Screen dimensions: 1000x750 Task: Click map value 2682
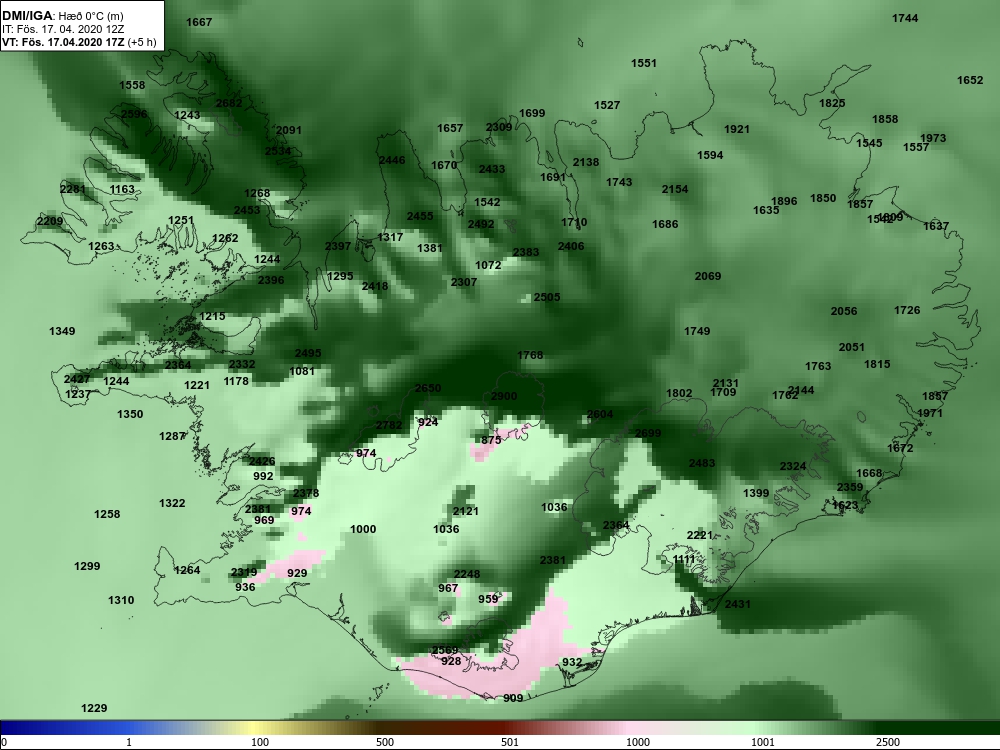229,103
